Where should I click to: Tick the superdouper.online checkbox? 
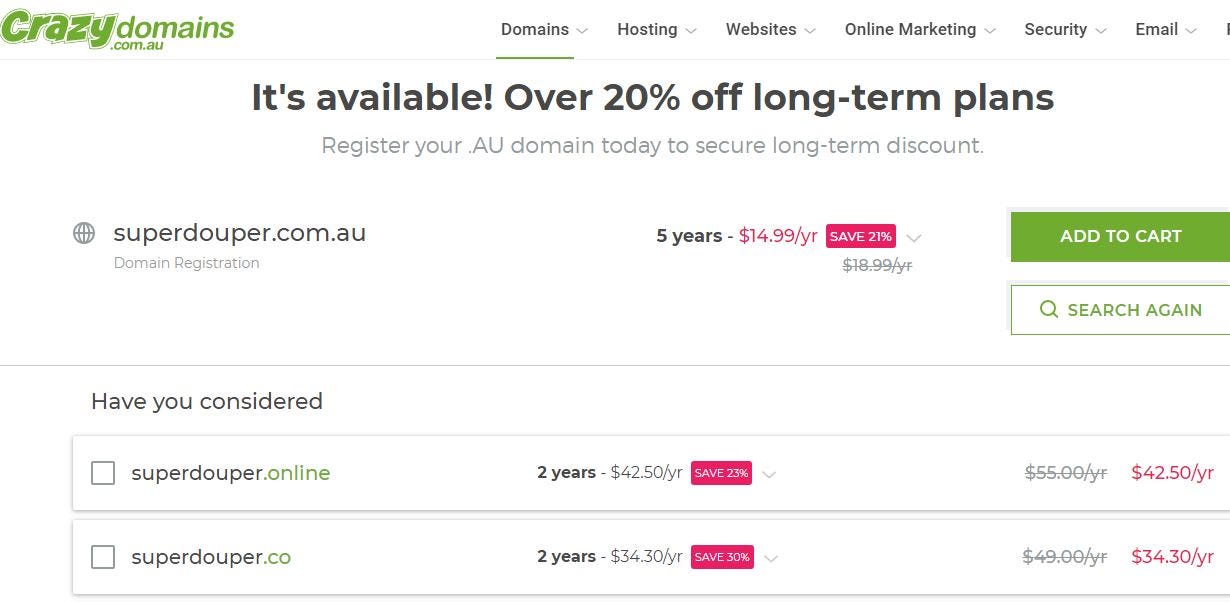(x=103, y=473)
